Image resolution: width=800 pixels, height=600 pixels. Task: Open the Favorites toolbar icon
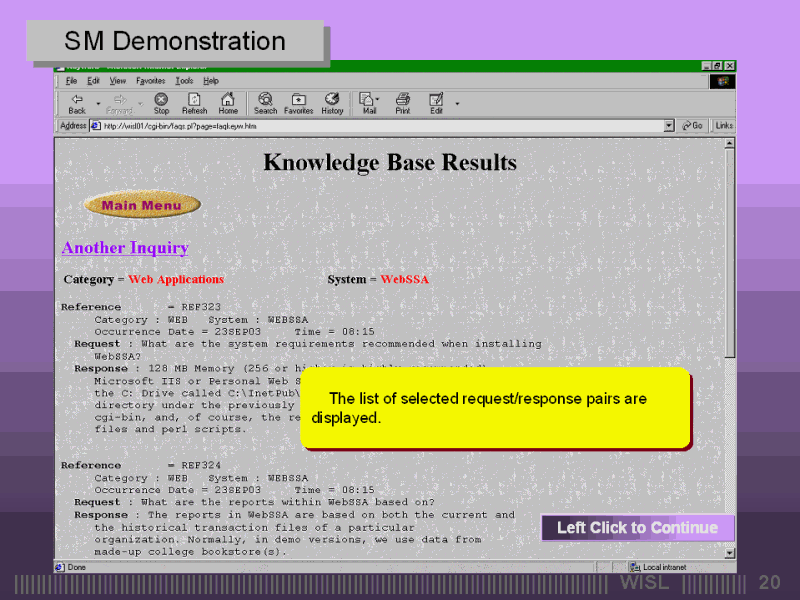(298, 100)
